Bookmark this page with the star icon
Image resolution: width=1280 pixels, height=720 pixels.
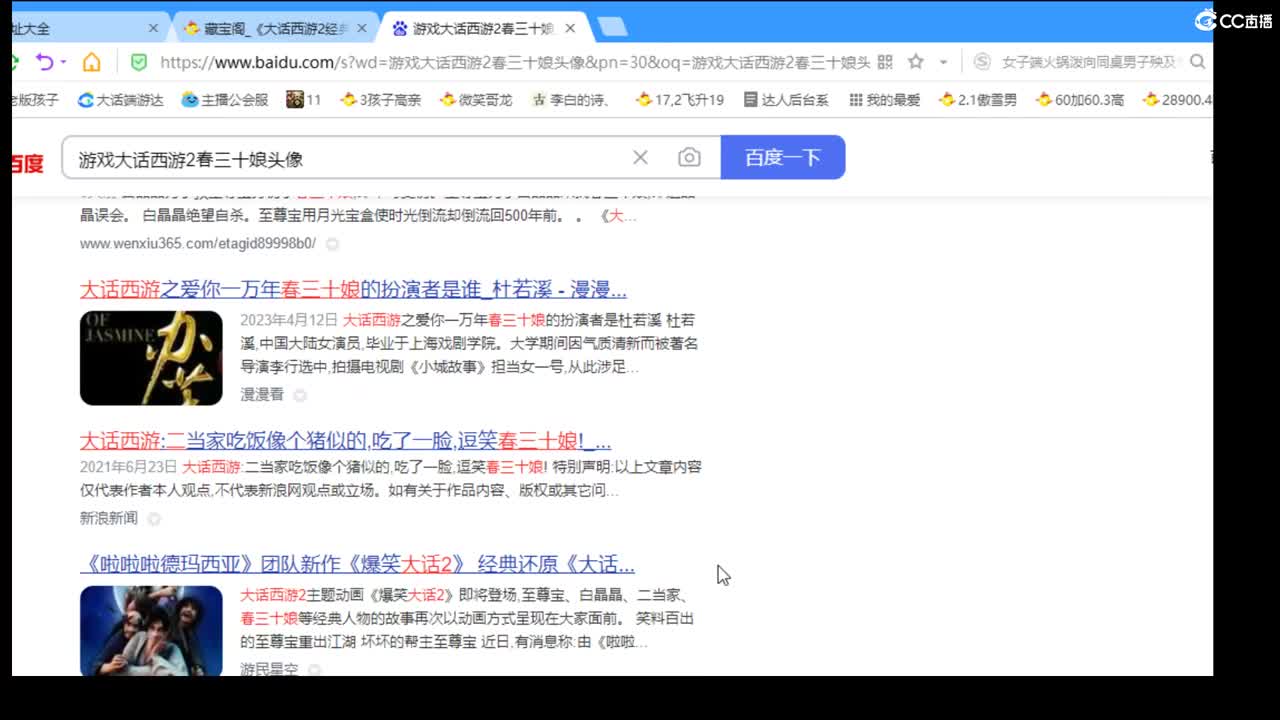pyautogui.click(x=915, y=62)
